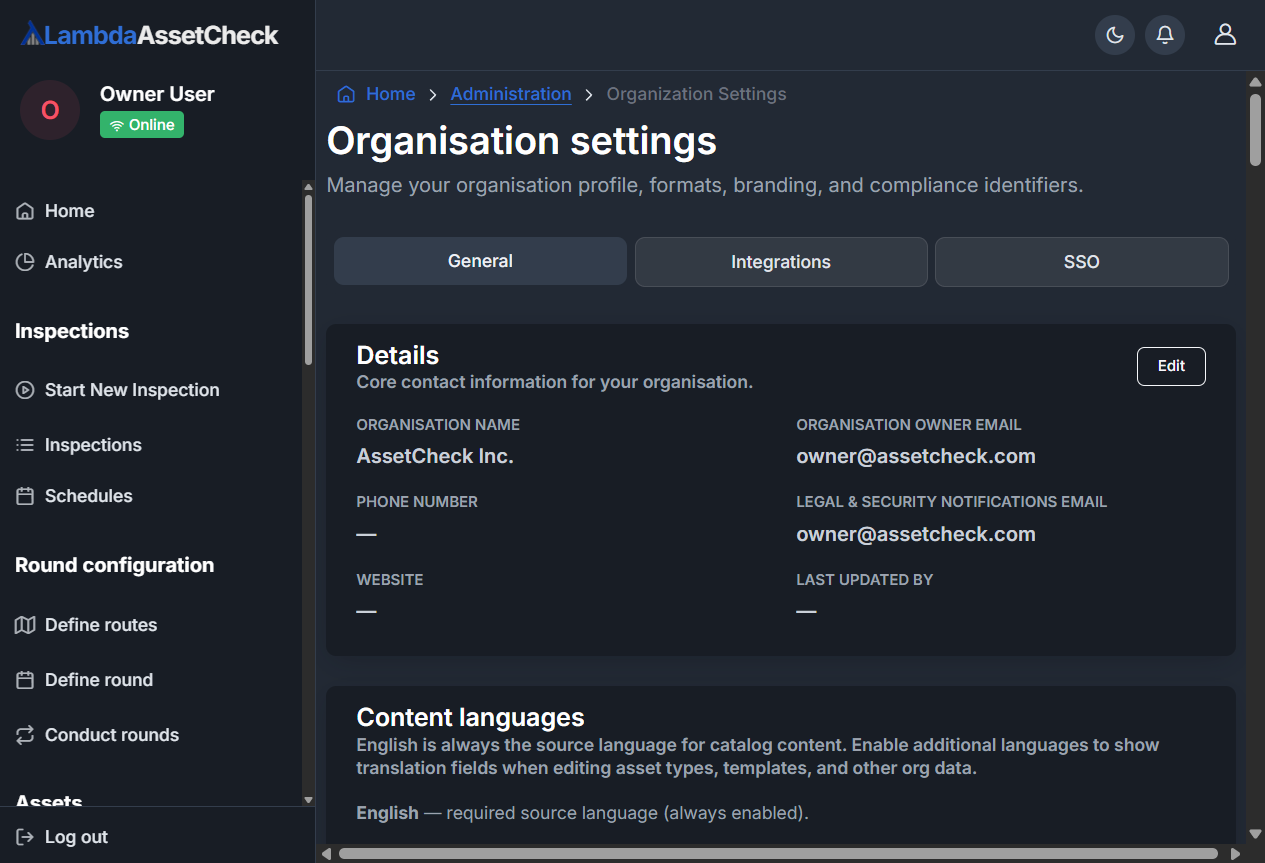The width and height of the screenshot is (1265, 863).
Task: Click the Schedules calendar icon
Action: point(25,496)
